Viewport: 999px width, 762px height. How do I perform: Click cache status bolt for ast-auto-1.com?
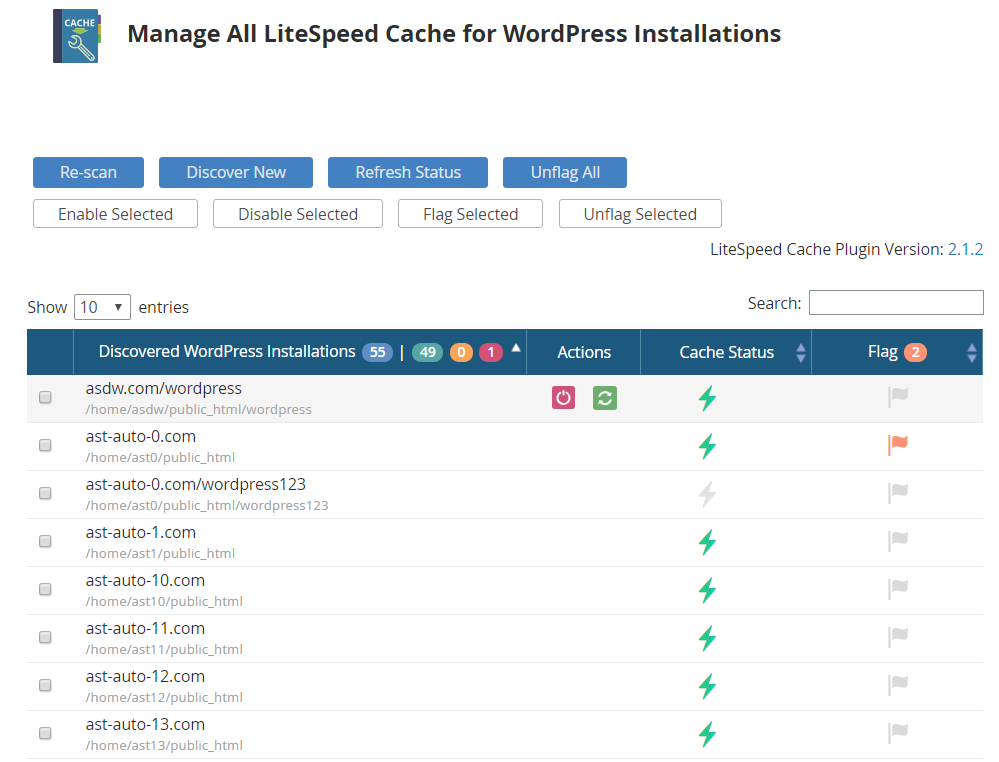(x=707, y=542)
